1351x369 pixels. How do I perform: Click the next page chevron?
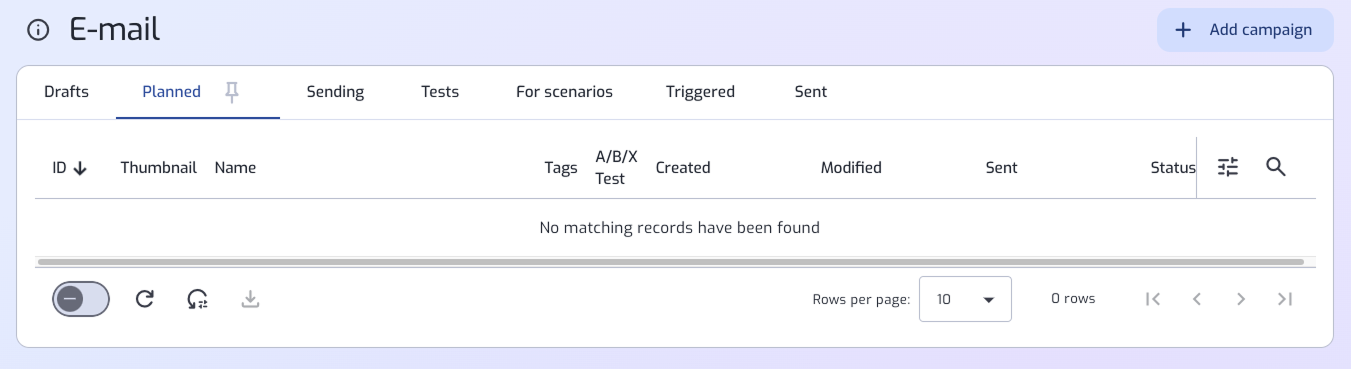point(1241,298)
